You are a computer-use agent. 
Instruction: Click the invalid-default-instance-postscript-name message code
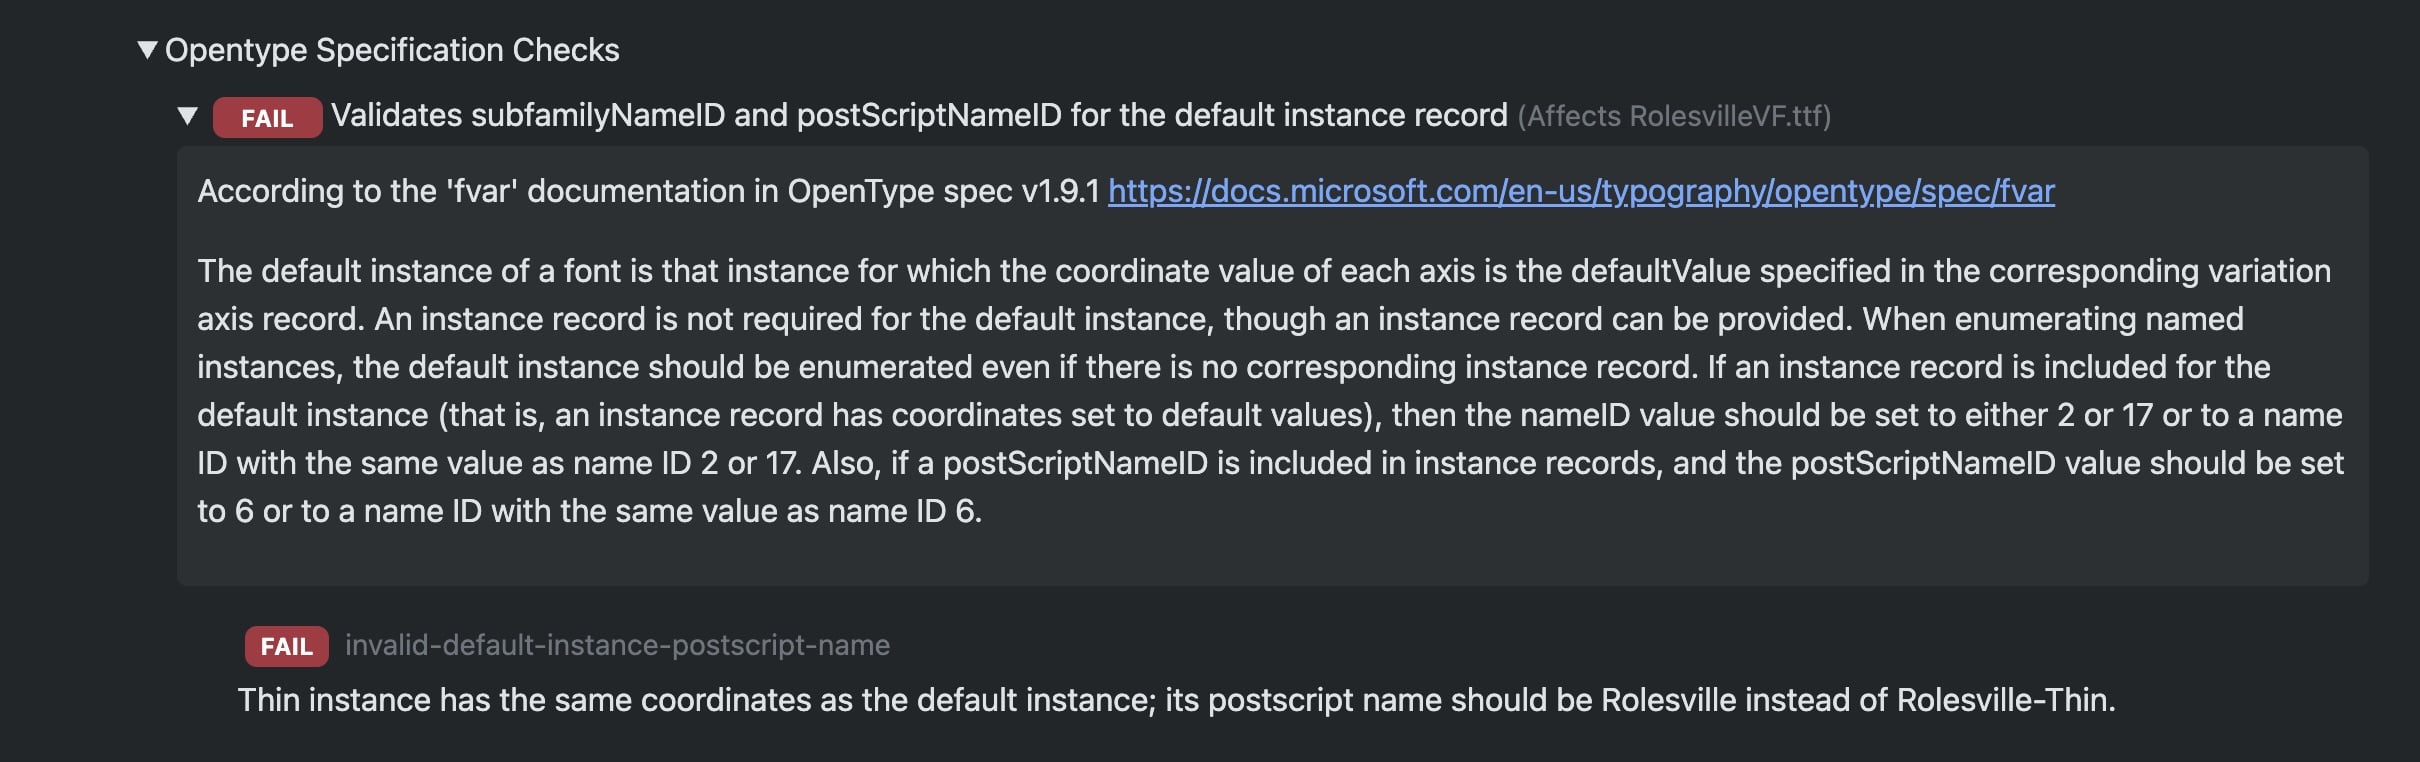617,646
